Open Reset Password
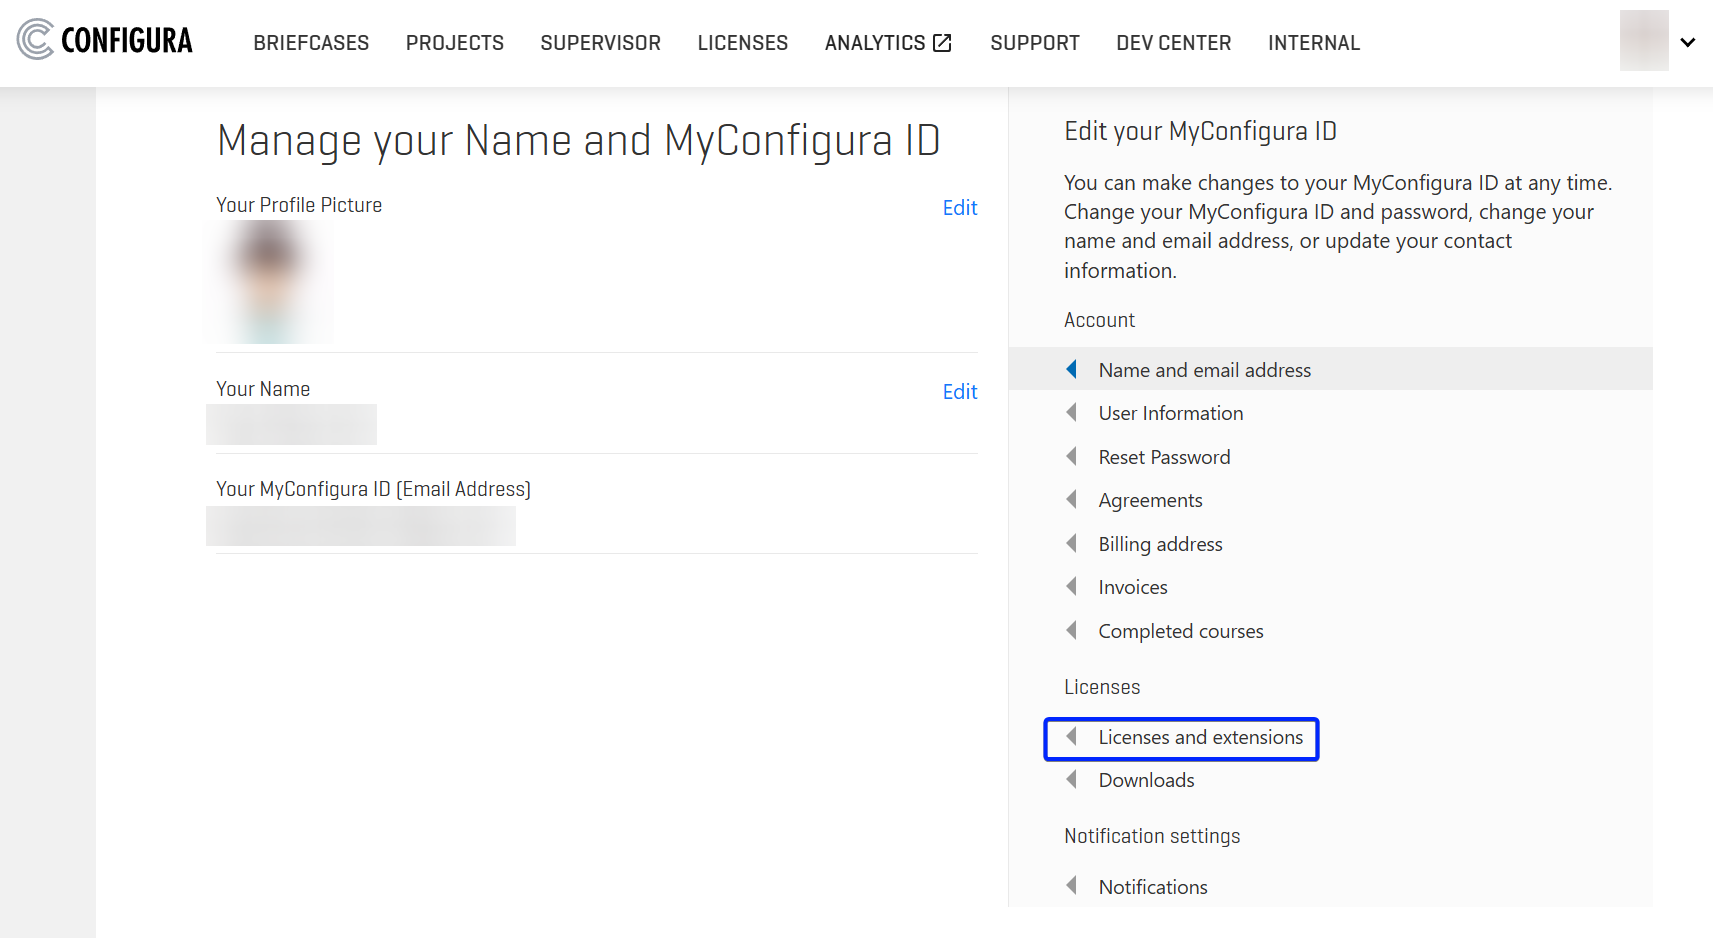Image resolution: width=1713 pixels, height=938 pixels. point(1164,457)
